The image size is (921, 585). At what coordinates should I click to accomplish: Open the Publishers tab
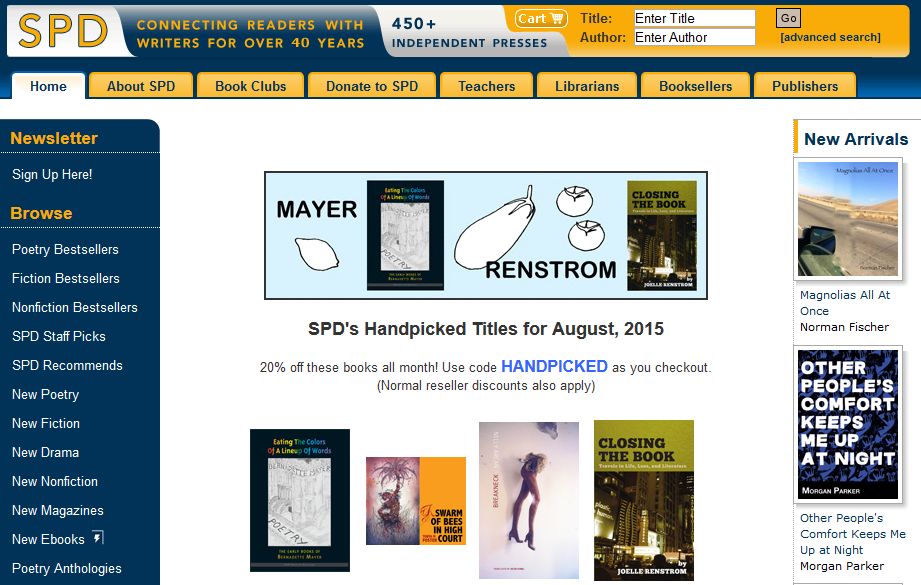[805, 86]
